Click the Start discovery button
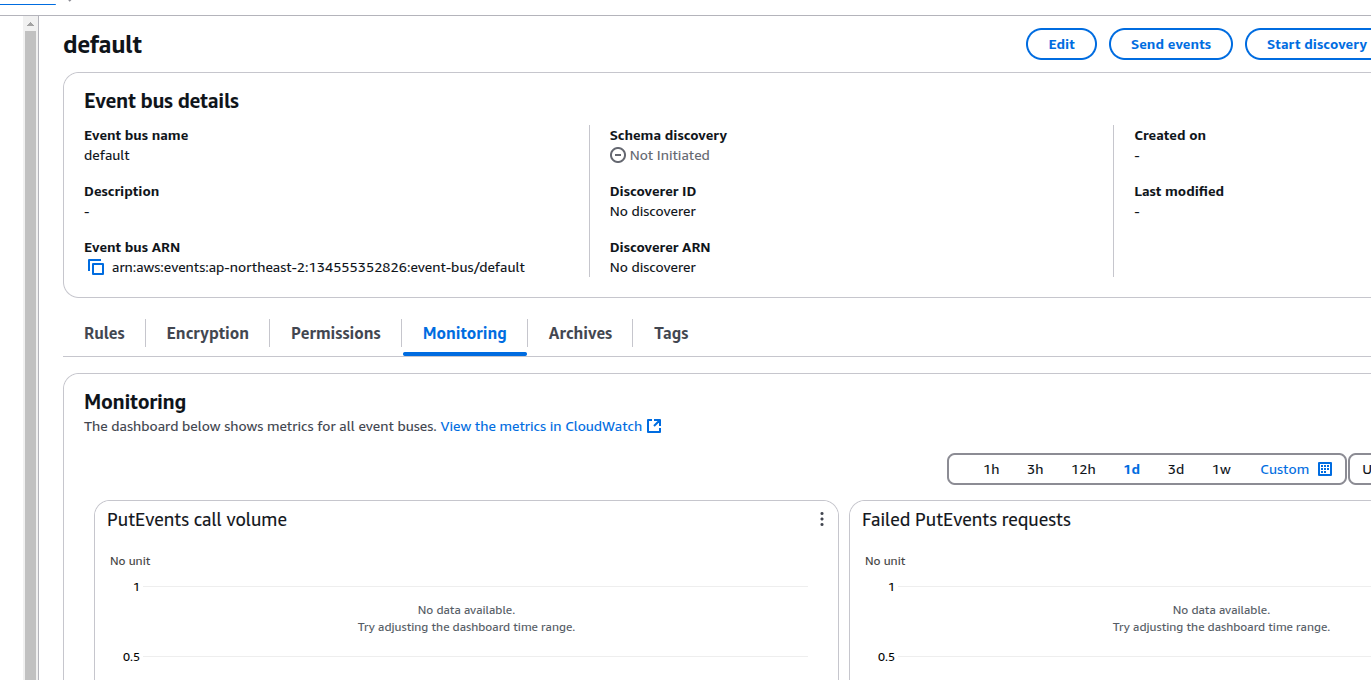The image size is (1371, 680). 1310,44
